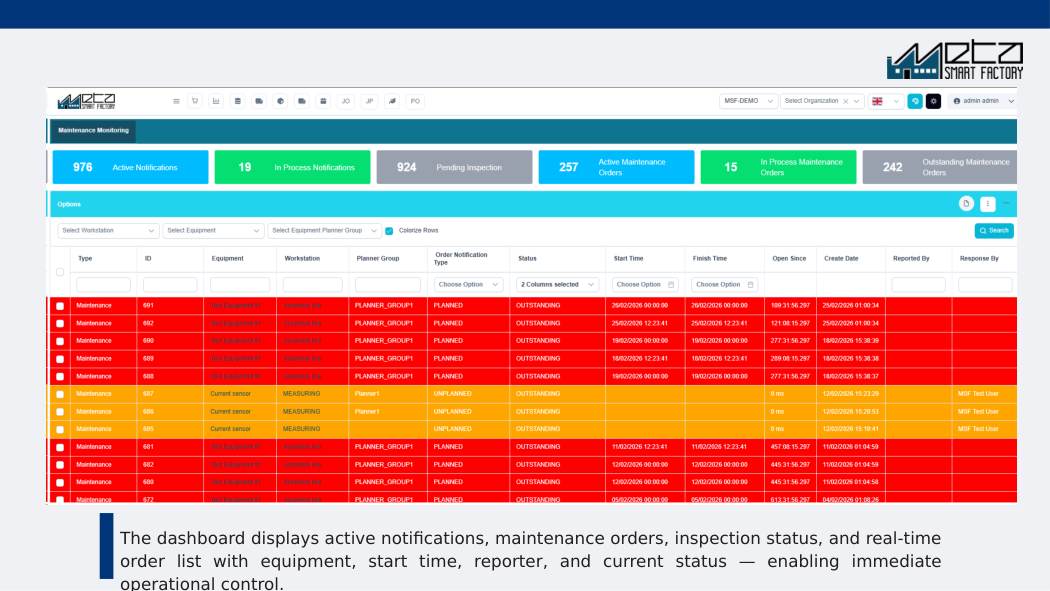This screenshot has width=1050, height=591.
Task: Click the black settings gear button
Action: (933, 101)
